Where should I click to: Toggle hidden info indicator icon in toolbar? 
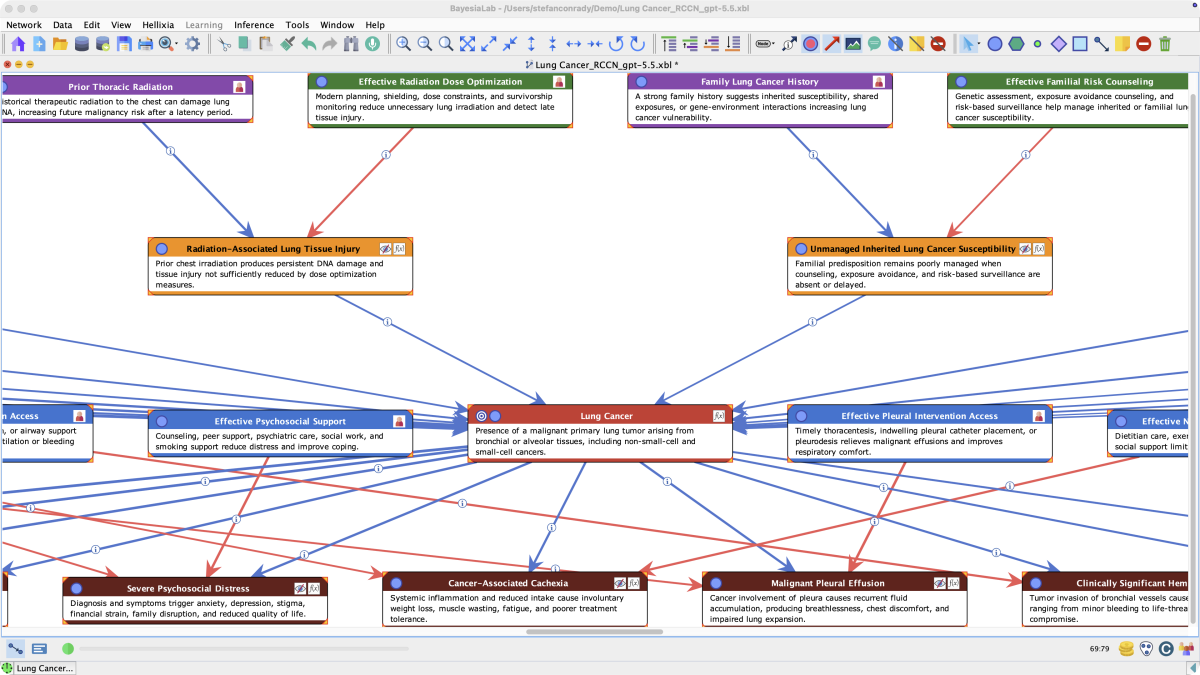(895, 44)
